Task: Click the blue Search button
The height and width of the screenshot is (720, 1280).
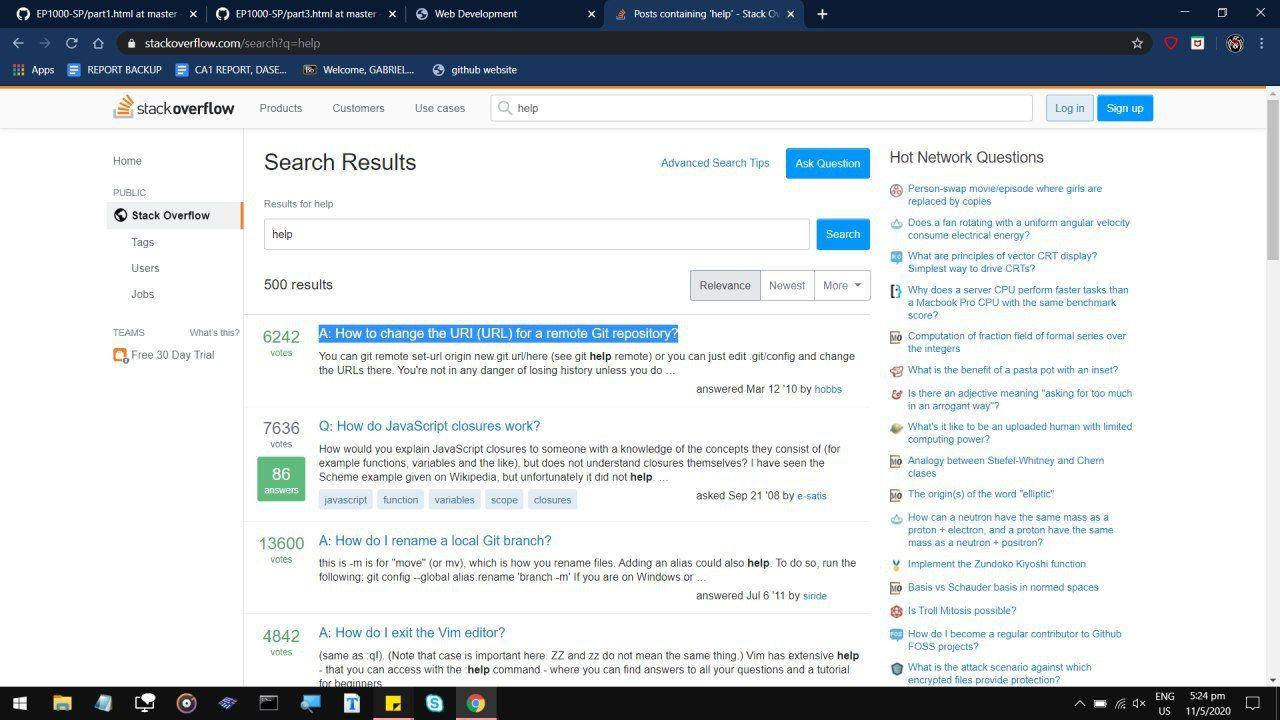Action: (843, 234)
